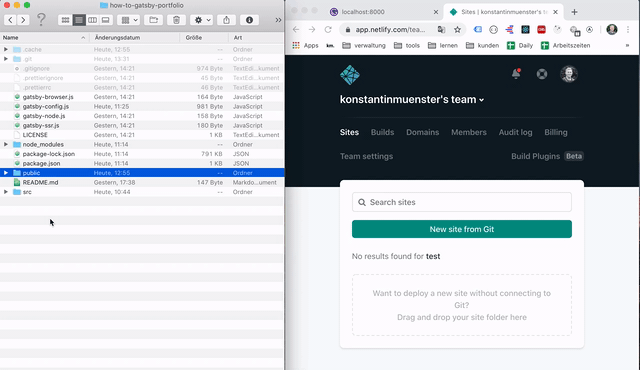
Task: Switch Finder to icon view
Action: coord(65,20)
